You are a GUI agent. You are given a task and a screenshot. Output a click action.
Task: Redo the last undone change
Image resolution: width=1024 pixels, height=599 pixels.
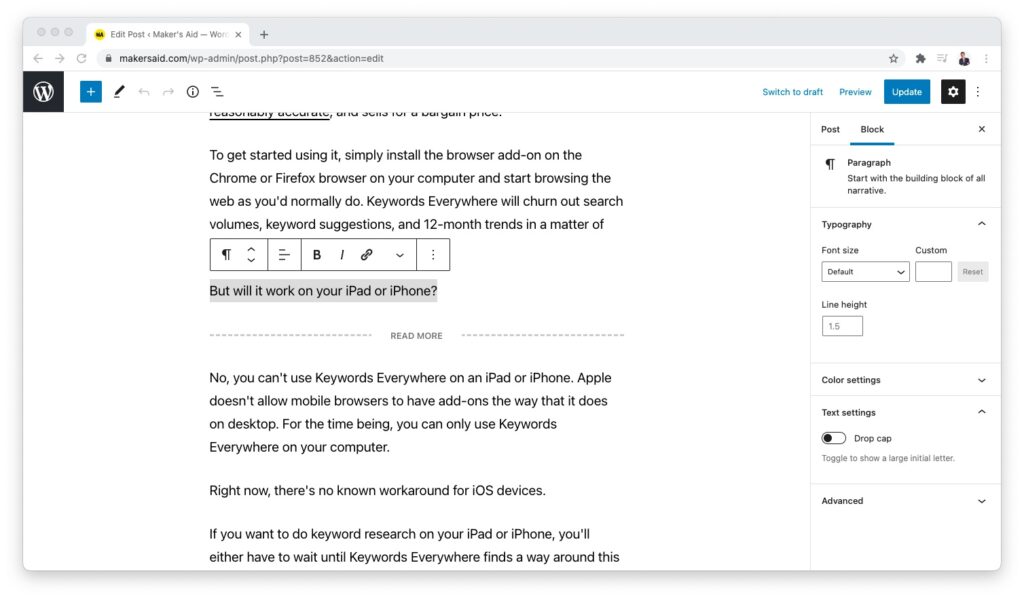point(168,92)
